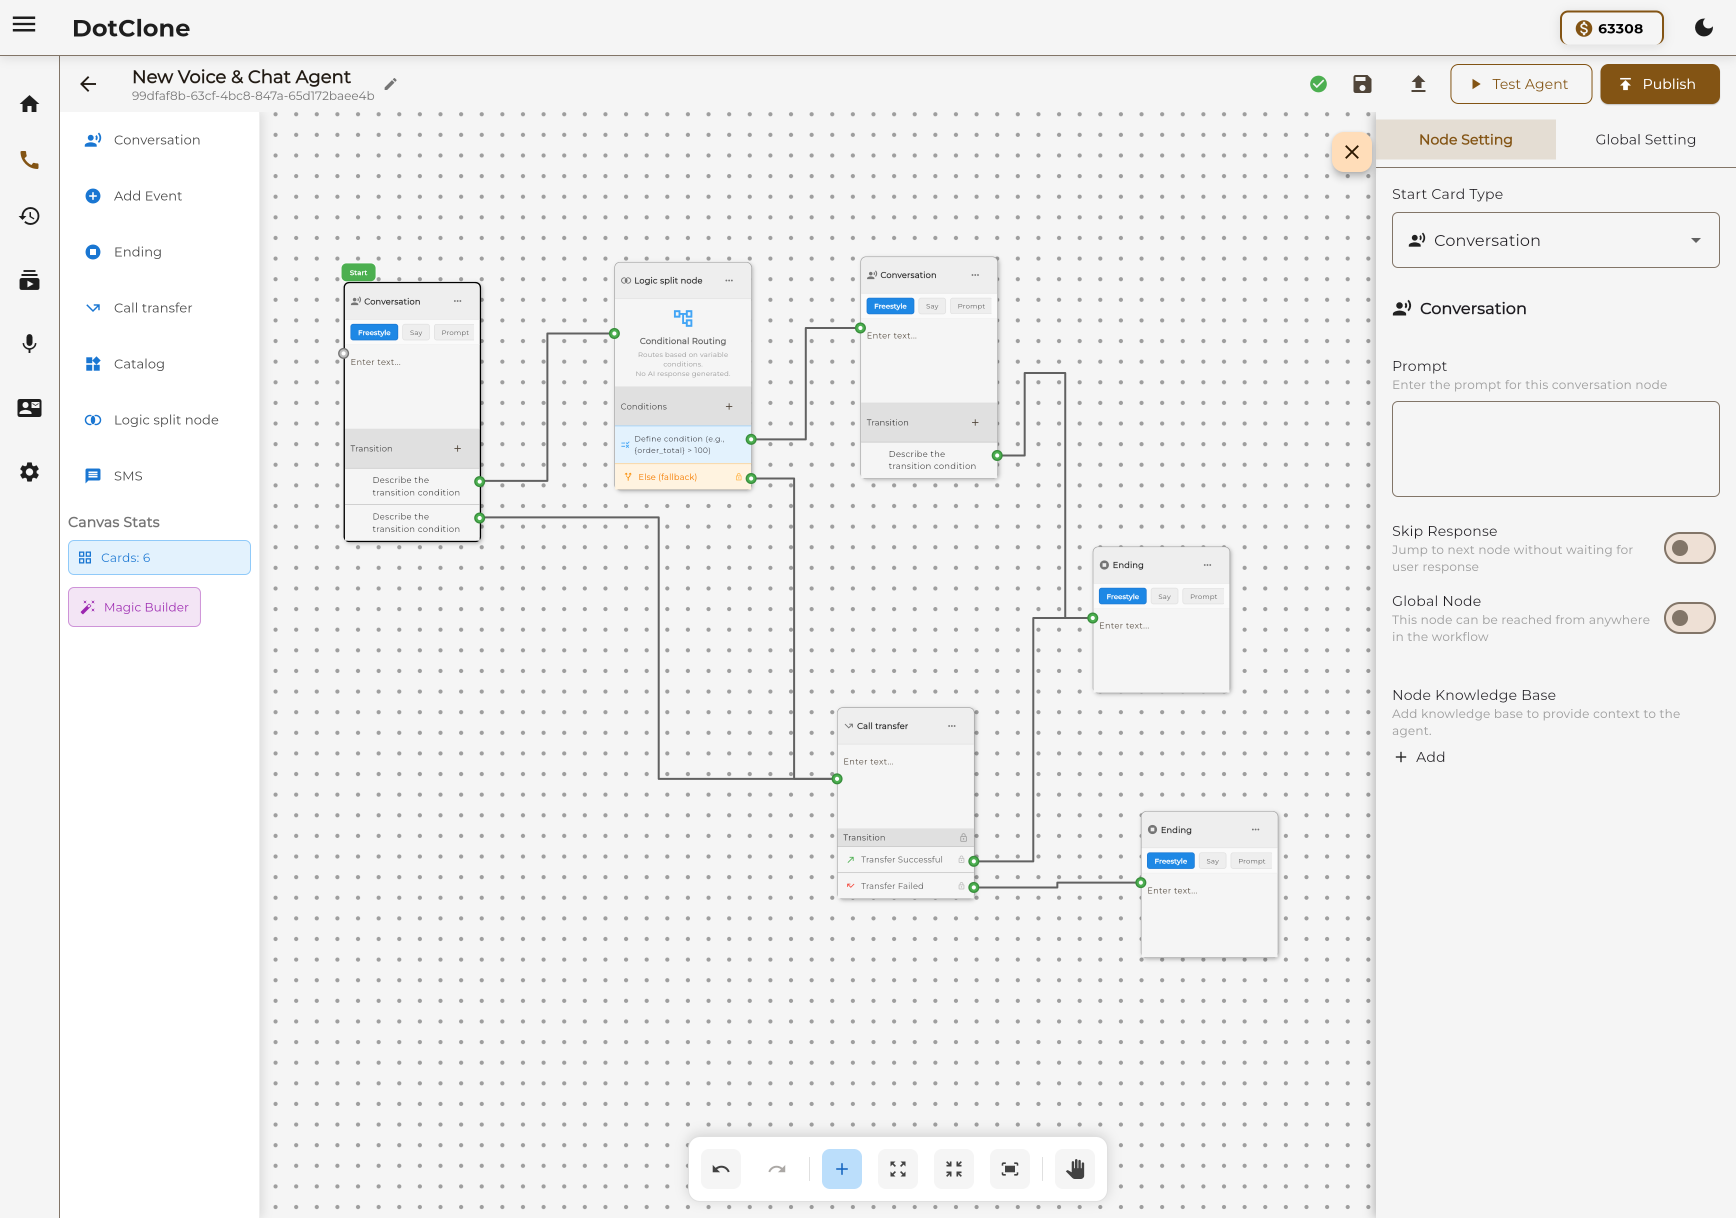Open upper Ending card menu dots
1736x1218 pixels.
click(1207, 565)
